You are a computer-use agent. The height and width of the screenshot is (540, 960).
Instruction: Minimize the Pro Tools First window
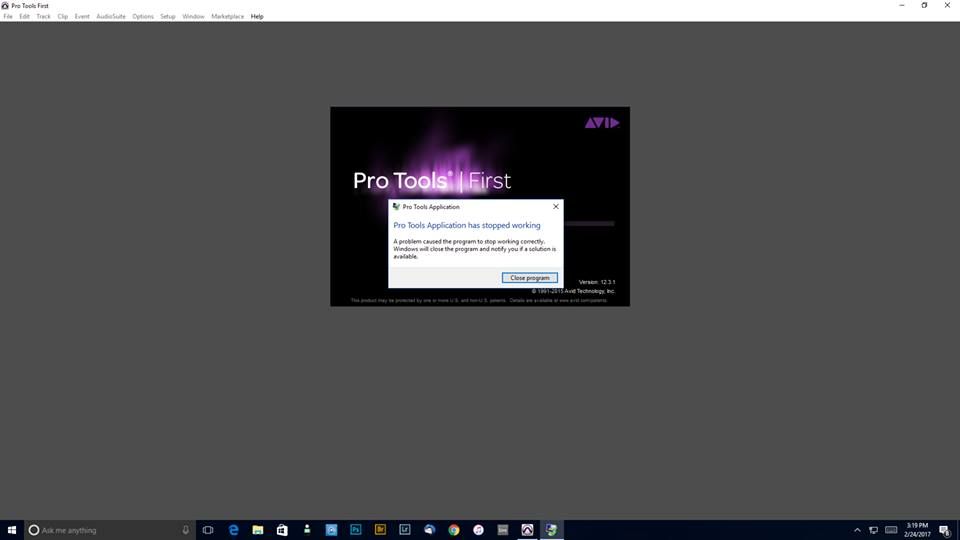[902, 6]
